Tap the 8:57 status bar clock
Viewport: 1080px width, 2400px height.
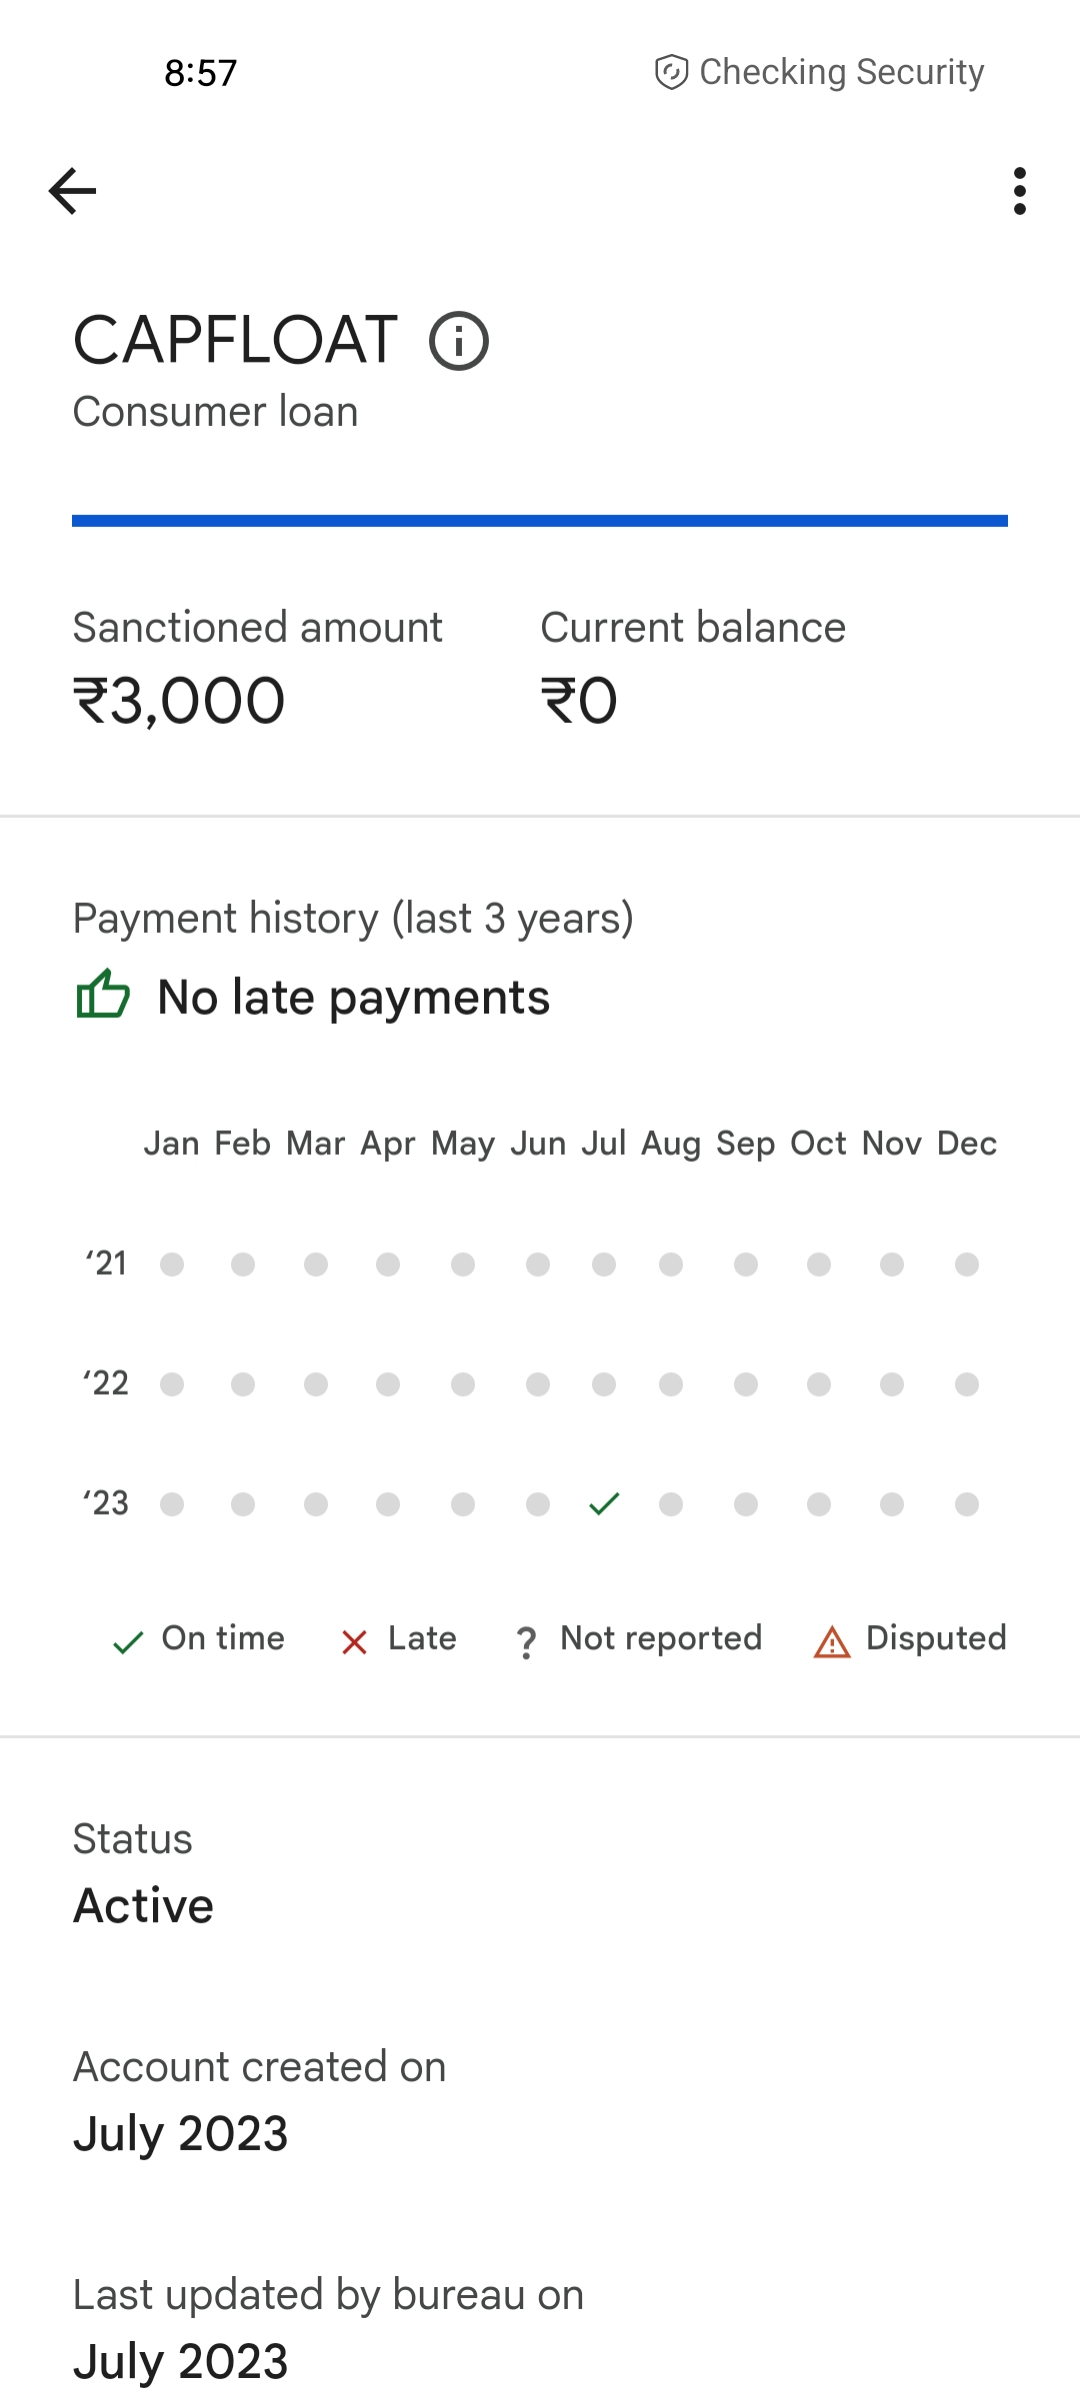pos(201,73)
